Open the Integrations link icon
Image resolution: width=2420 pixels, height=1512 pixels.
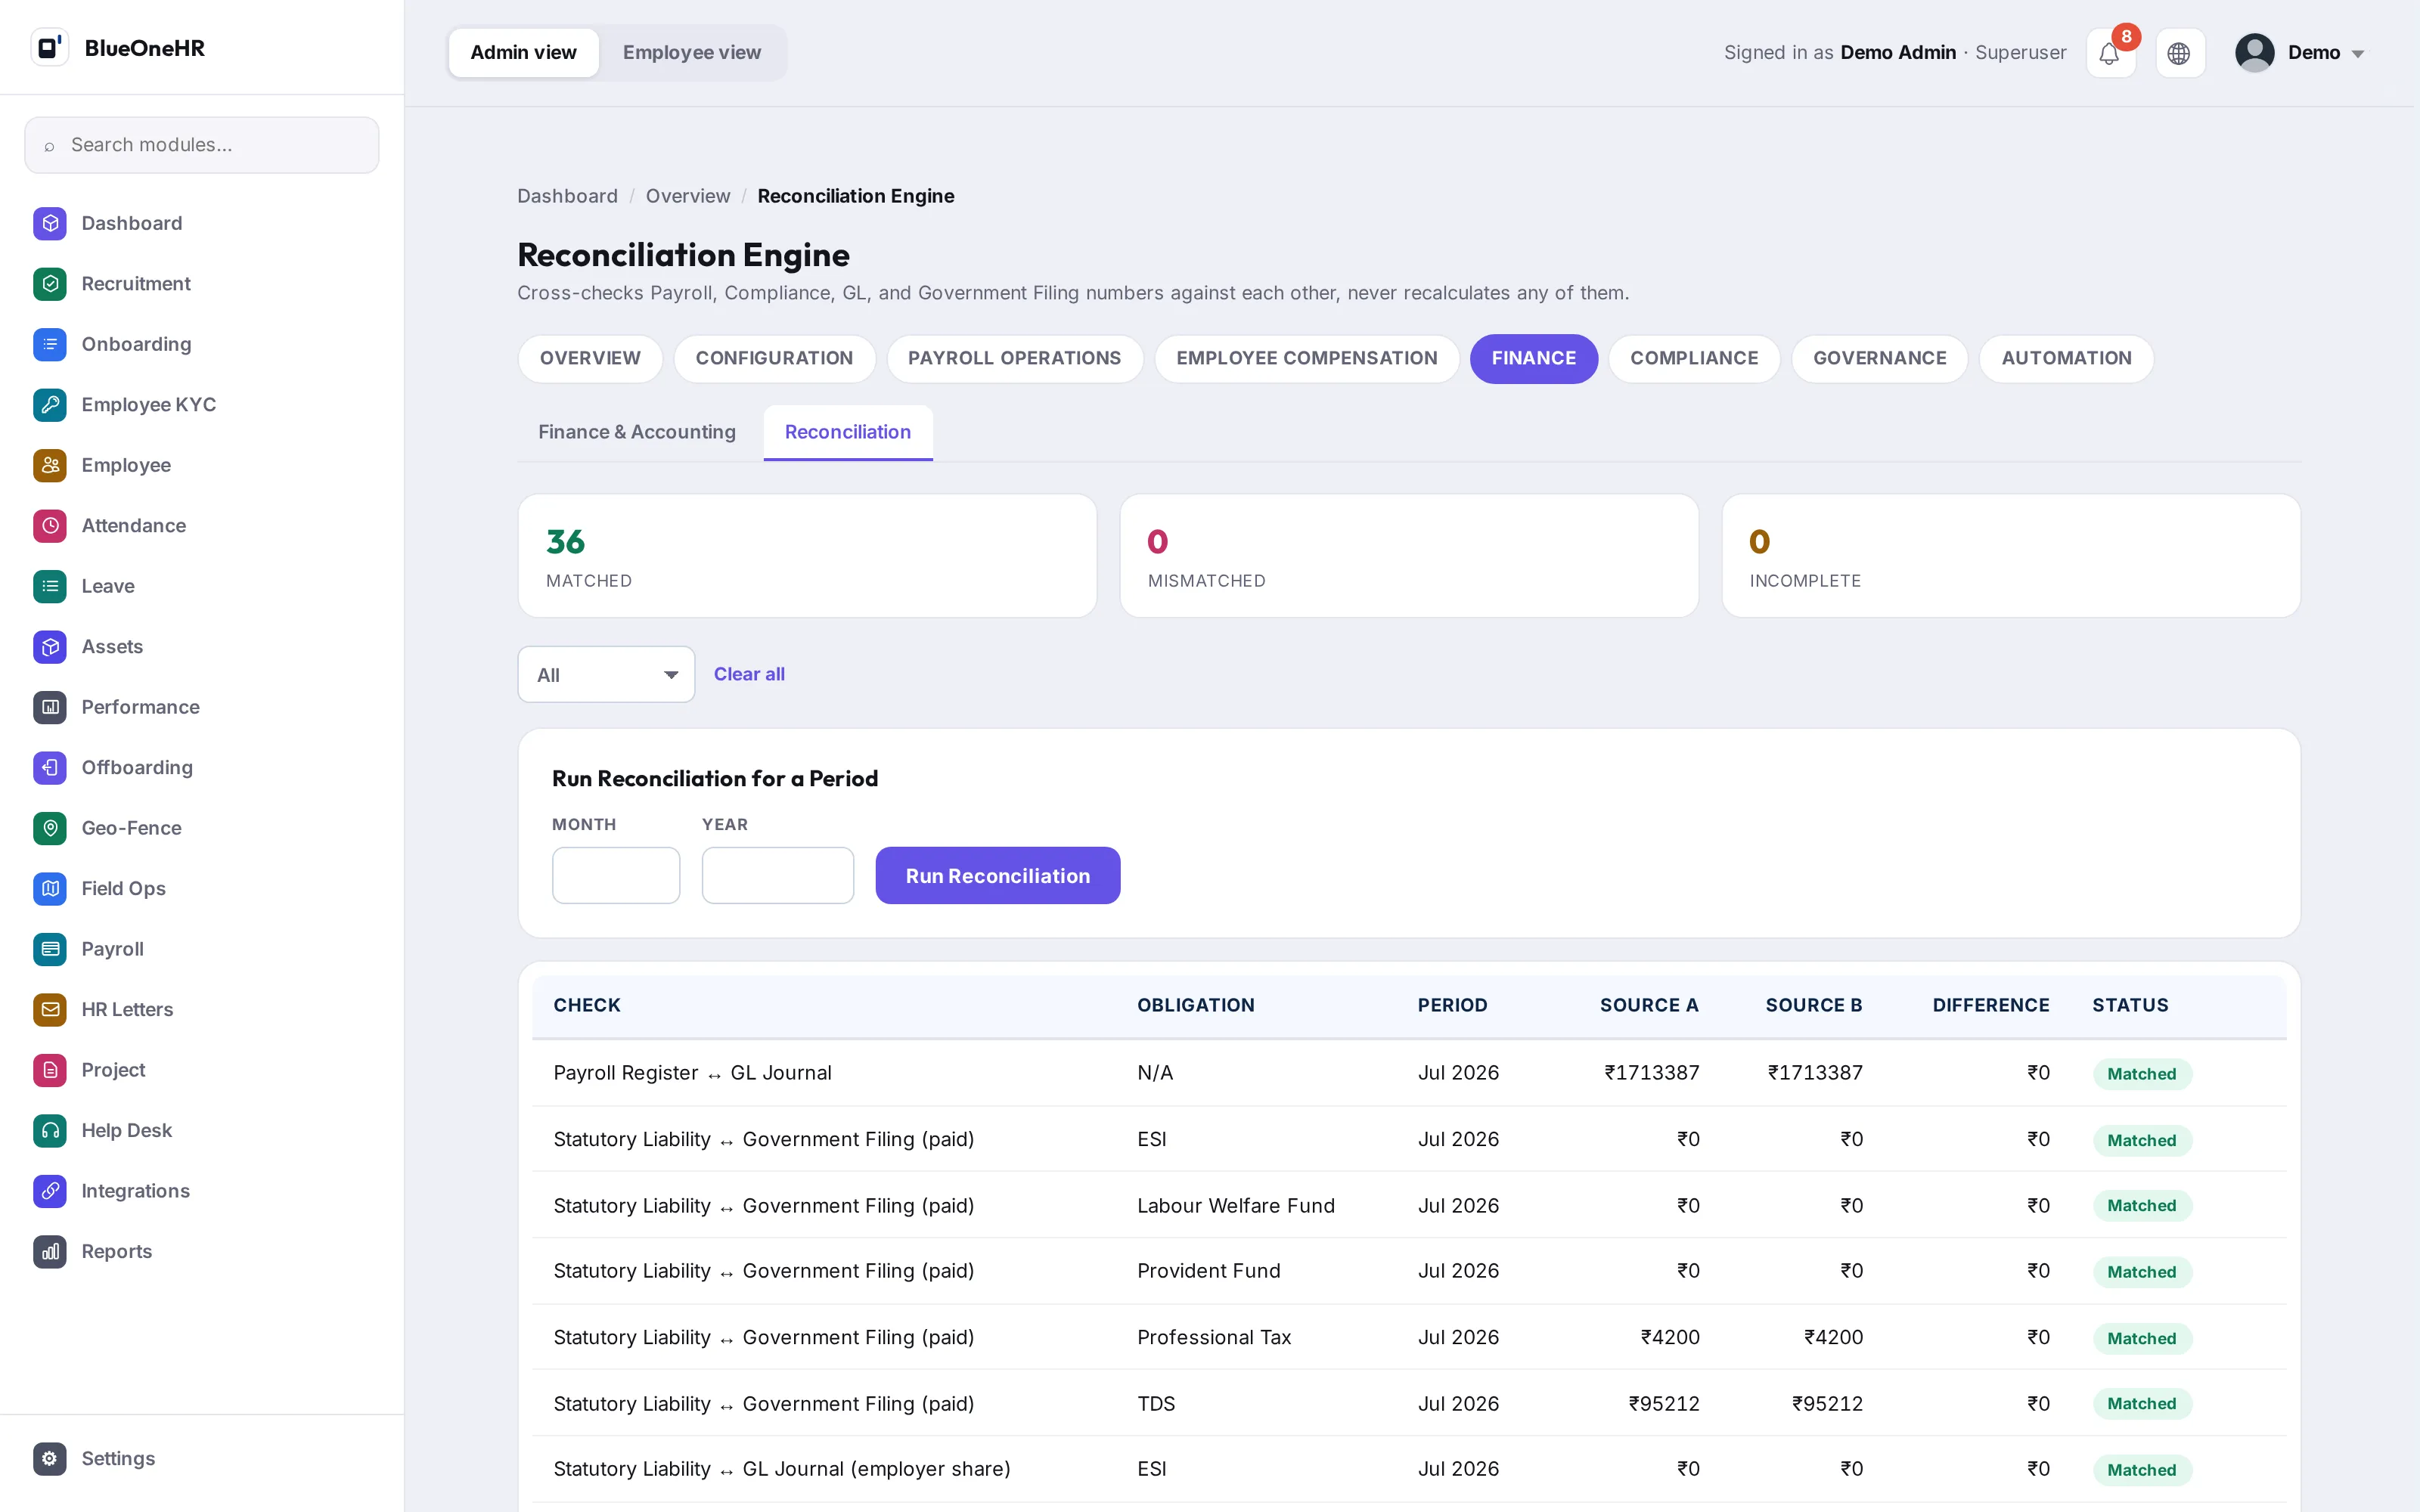(x=50, y=1191)
